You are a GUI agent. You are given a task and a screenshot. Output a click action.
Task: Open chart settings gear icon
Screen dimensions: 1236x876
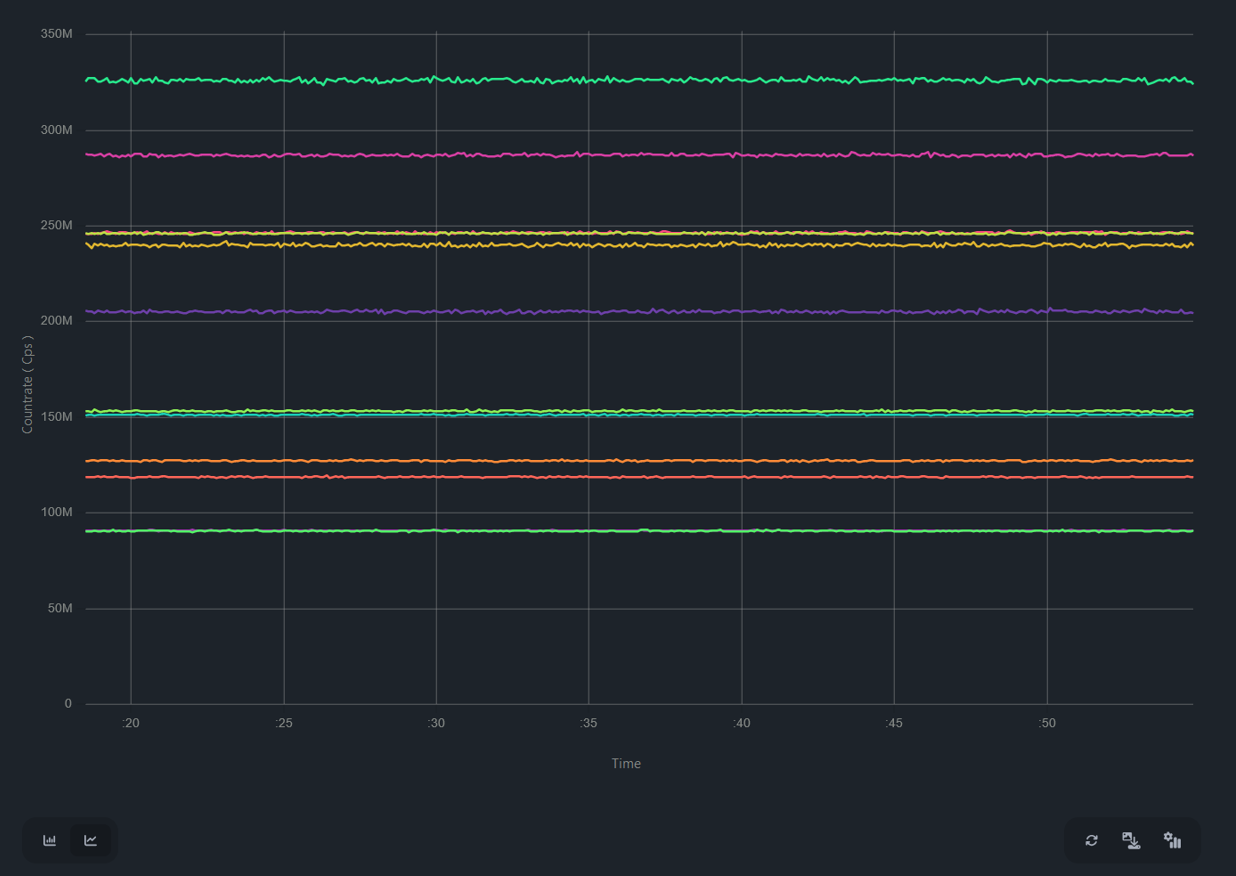point(1172,840)
